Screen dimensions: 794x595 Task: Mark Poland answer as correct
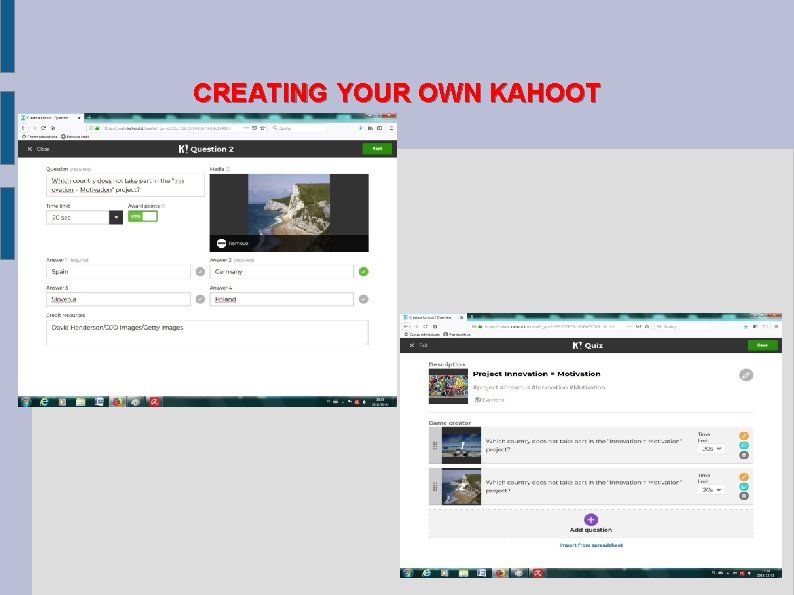pos(363,299)
